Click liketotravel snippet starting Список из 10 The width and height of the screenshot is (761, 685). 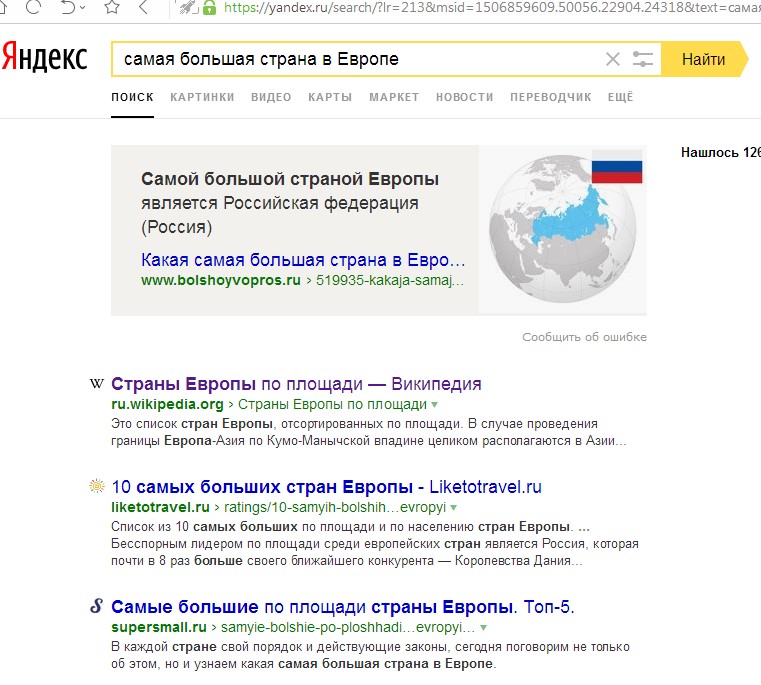(375, 544)
